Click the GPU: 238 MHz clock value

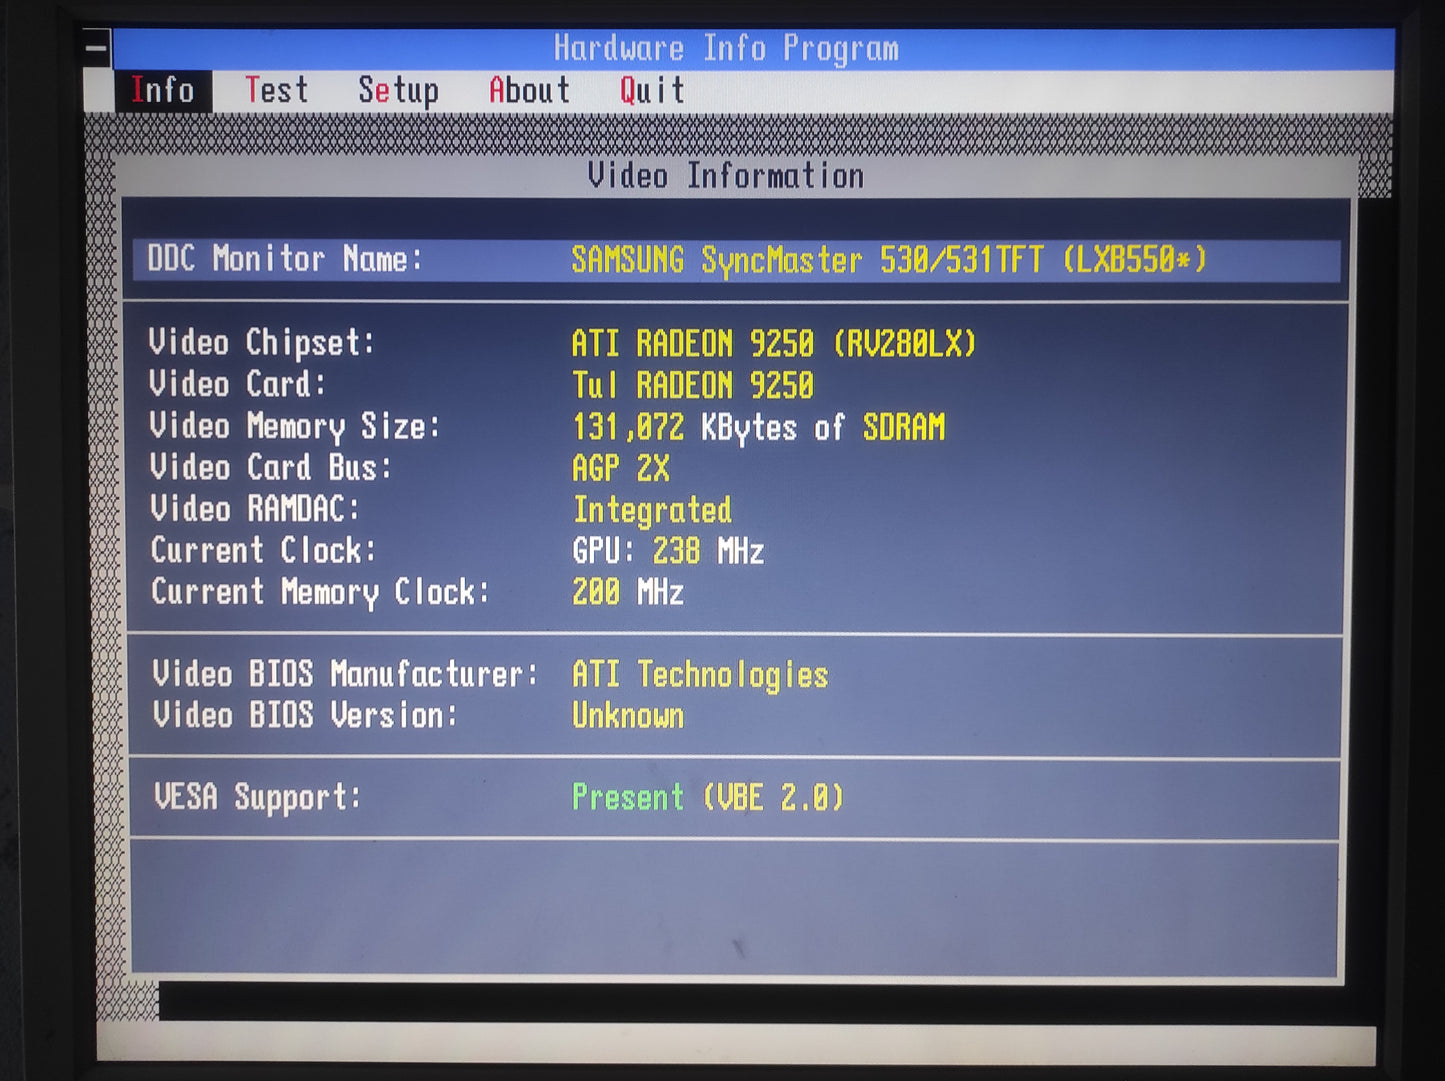tap(668, 551)
